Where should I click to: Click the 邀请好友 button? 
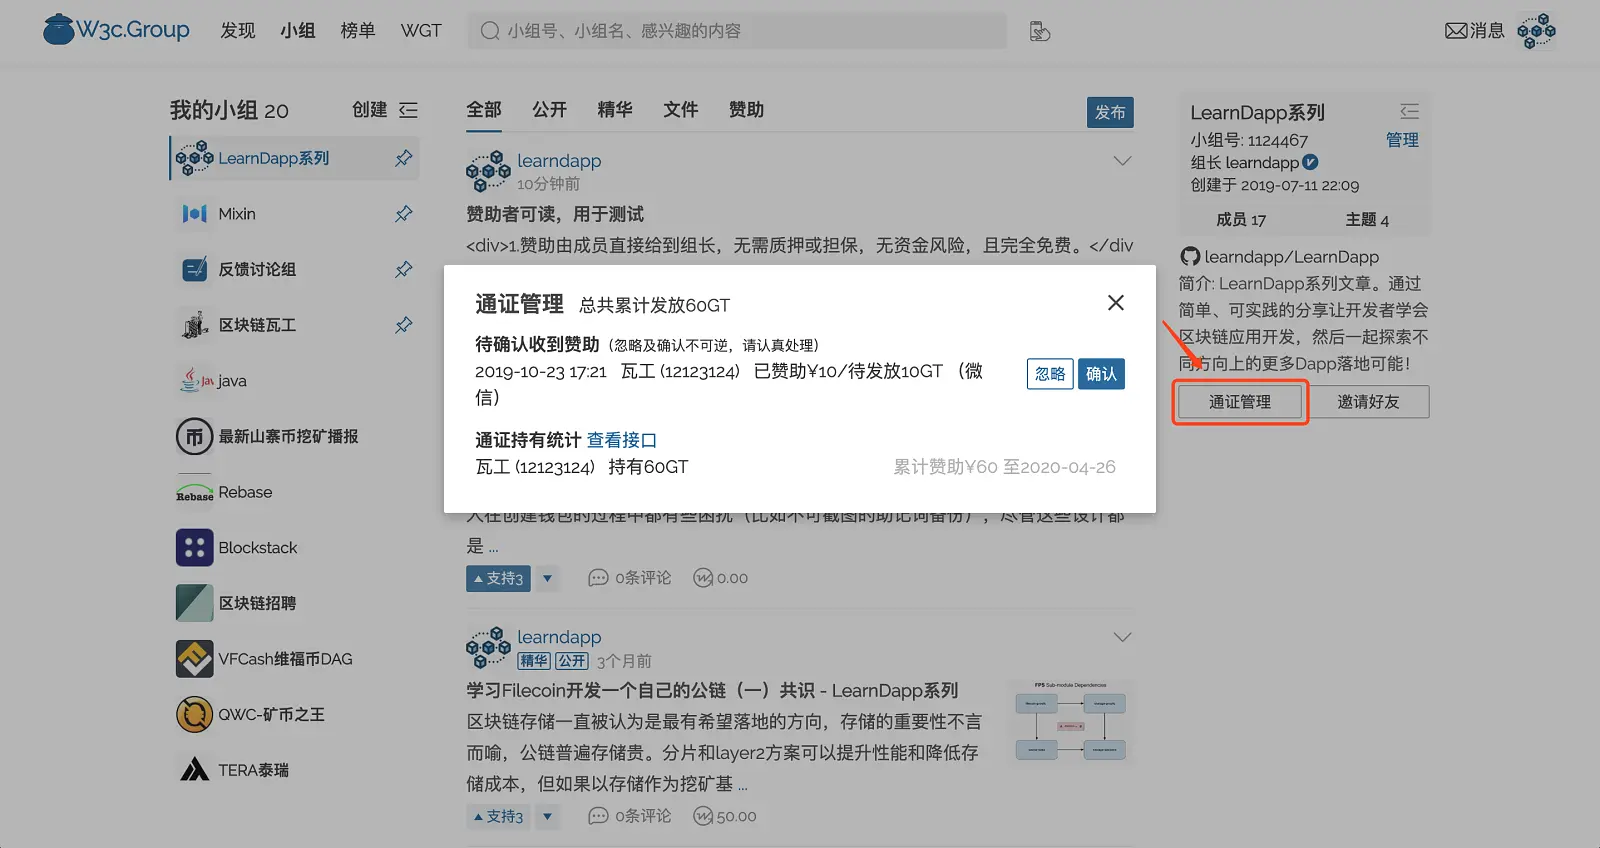point(1368,402)
